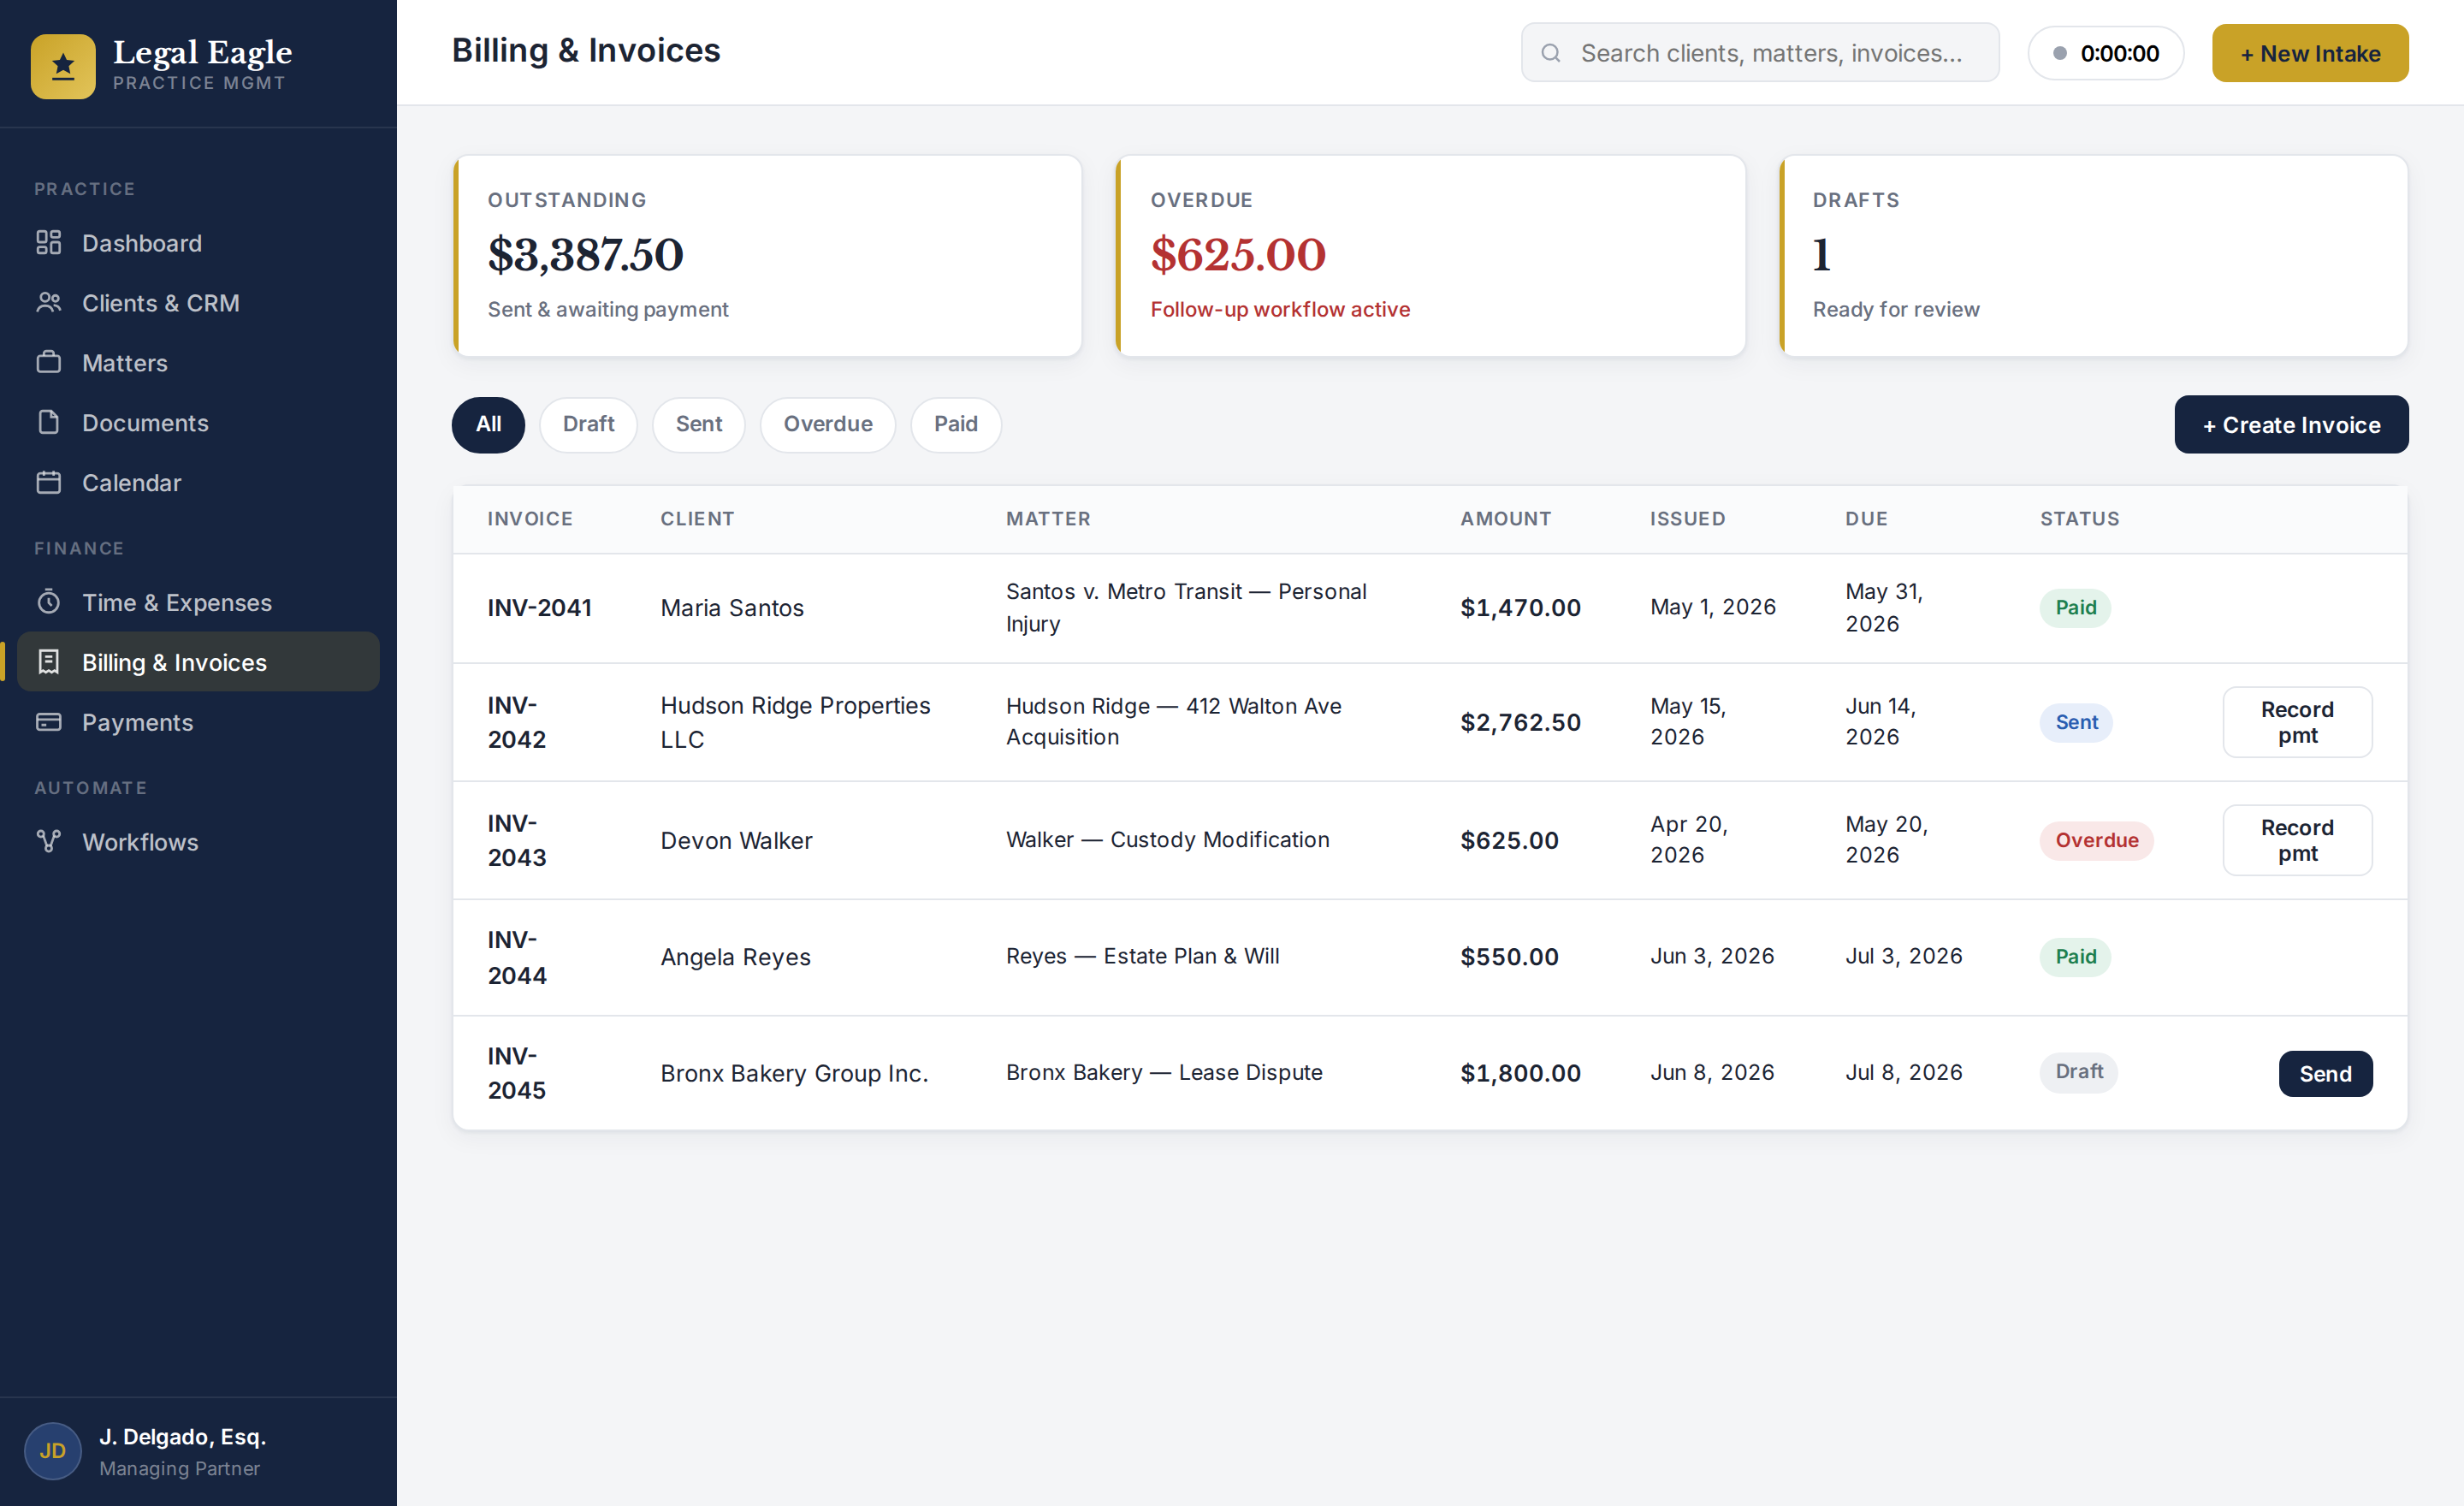Viewport: 2464px width, 1506px height.
Task: Click client Maria Santos
Action: click(732, 608)
